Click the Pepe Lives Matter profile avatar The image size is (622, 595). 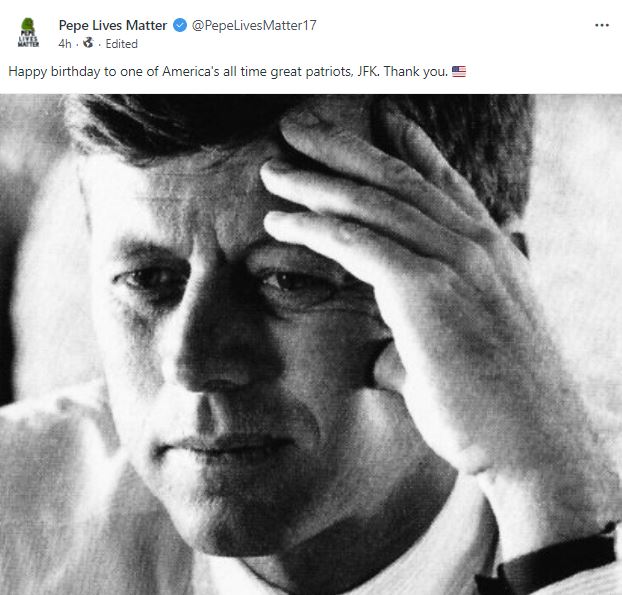pos(29,33)
